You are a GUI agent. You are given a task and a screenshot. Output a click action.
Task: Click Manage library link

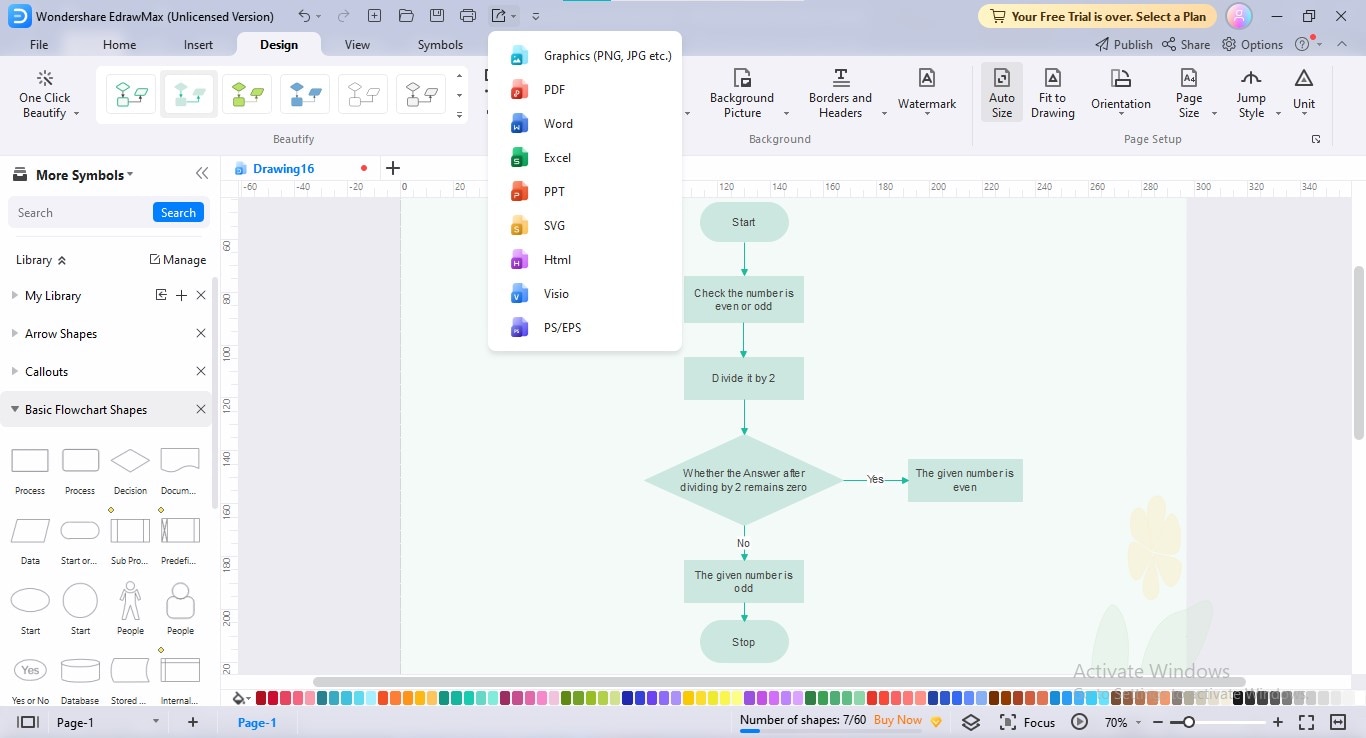178,260
